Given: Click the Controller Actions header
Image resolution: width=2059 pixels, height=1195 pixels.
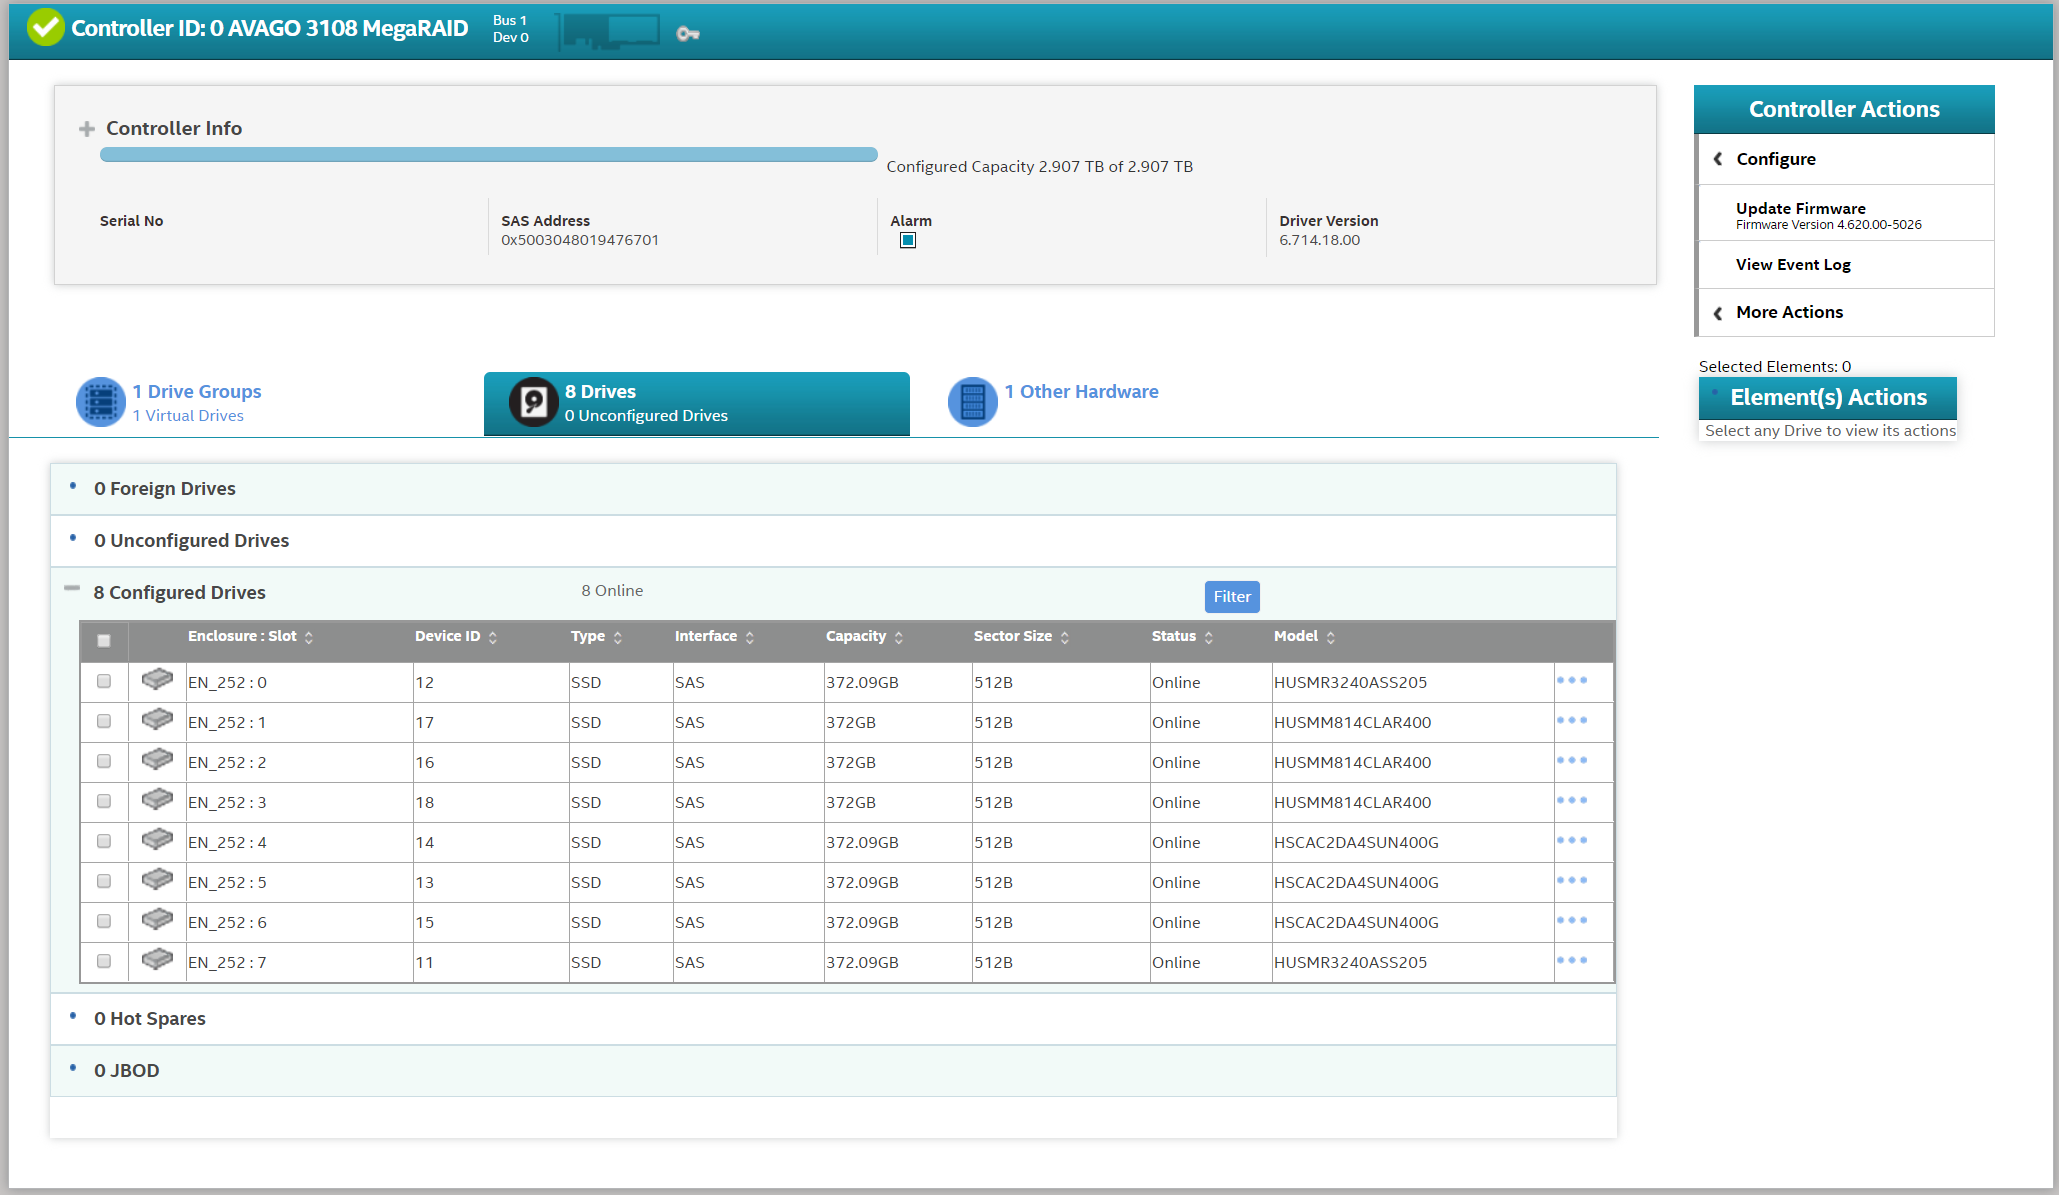Looking at the screenshot, I should click(1844, 109).
